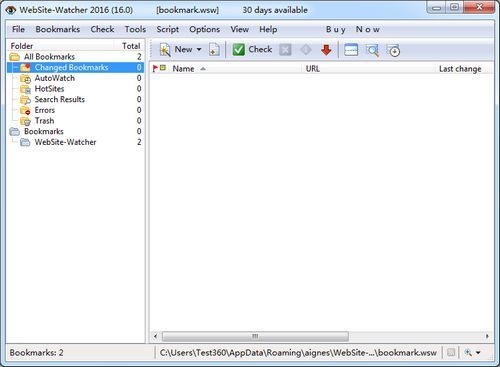
Task: Open the Options menu
Action: (x=204, y=29)
